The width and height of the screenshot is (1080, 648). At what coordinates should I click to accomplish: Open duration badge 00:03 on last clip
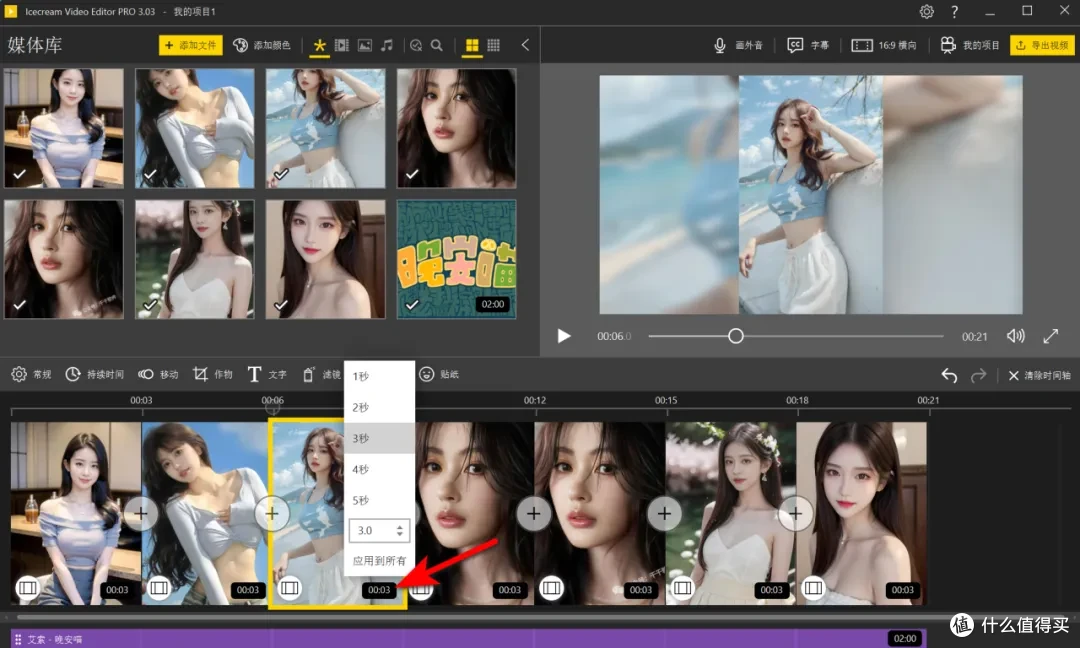pos(902,589)
